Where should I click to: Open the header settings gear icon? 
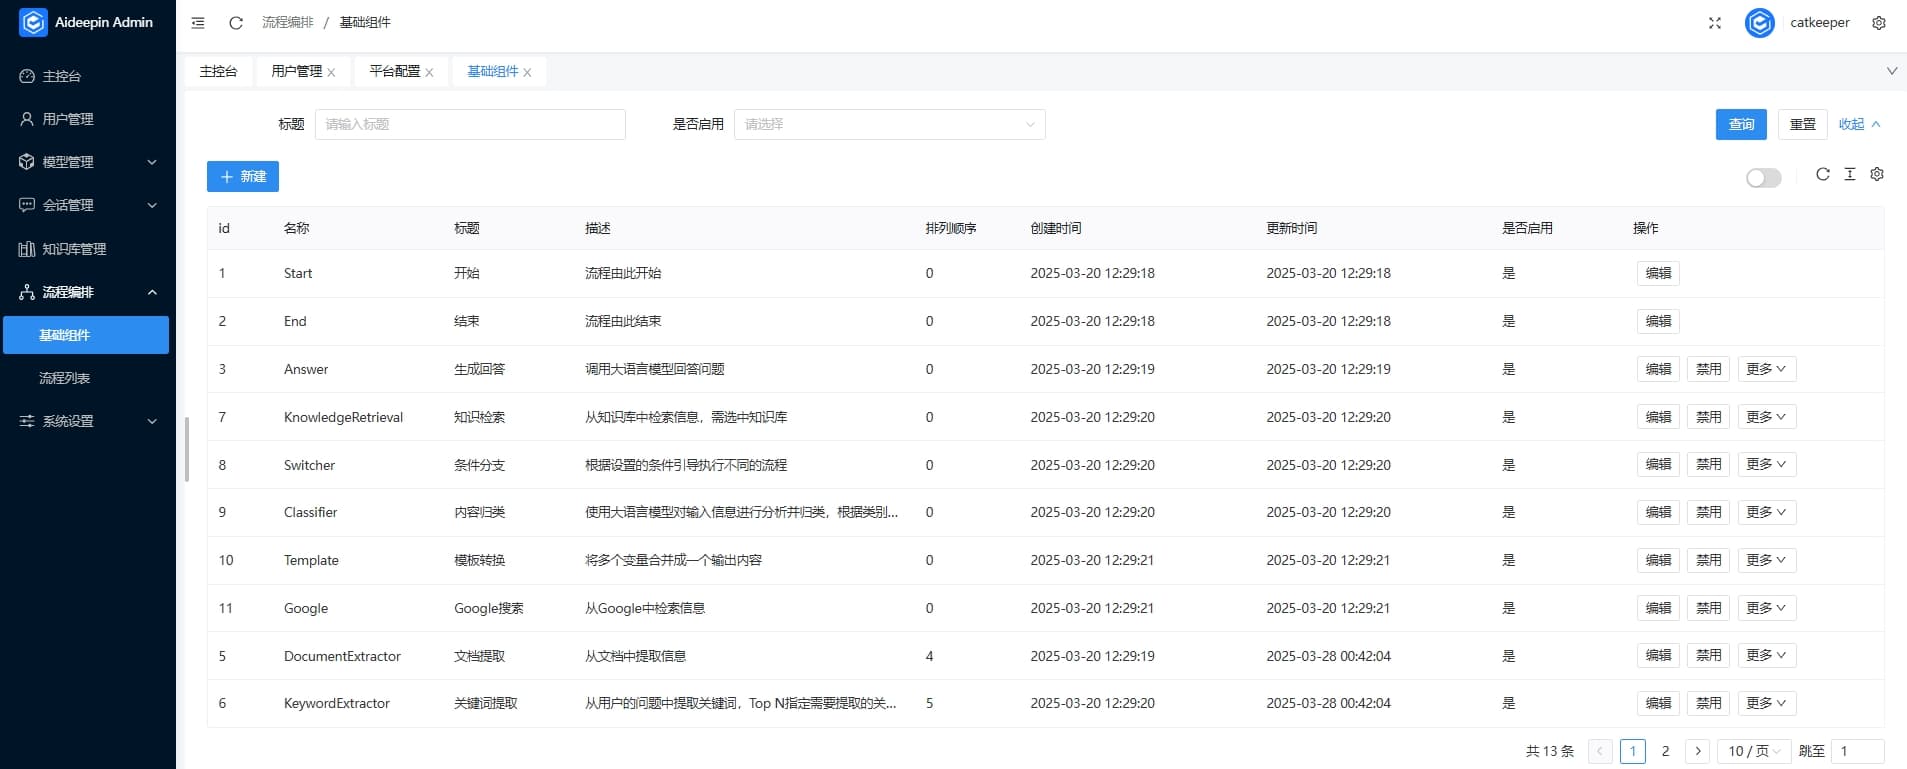pos(1879,22)
